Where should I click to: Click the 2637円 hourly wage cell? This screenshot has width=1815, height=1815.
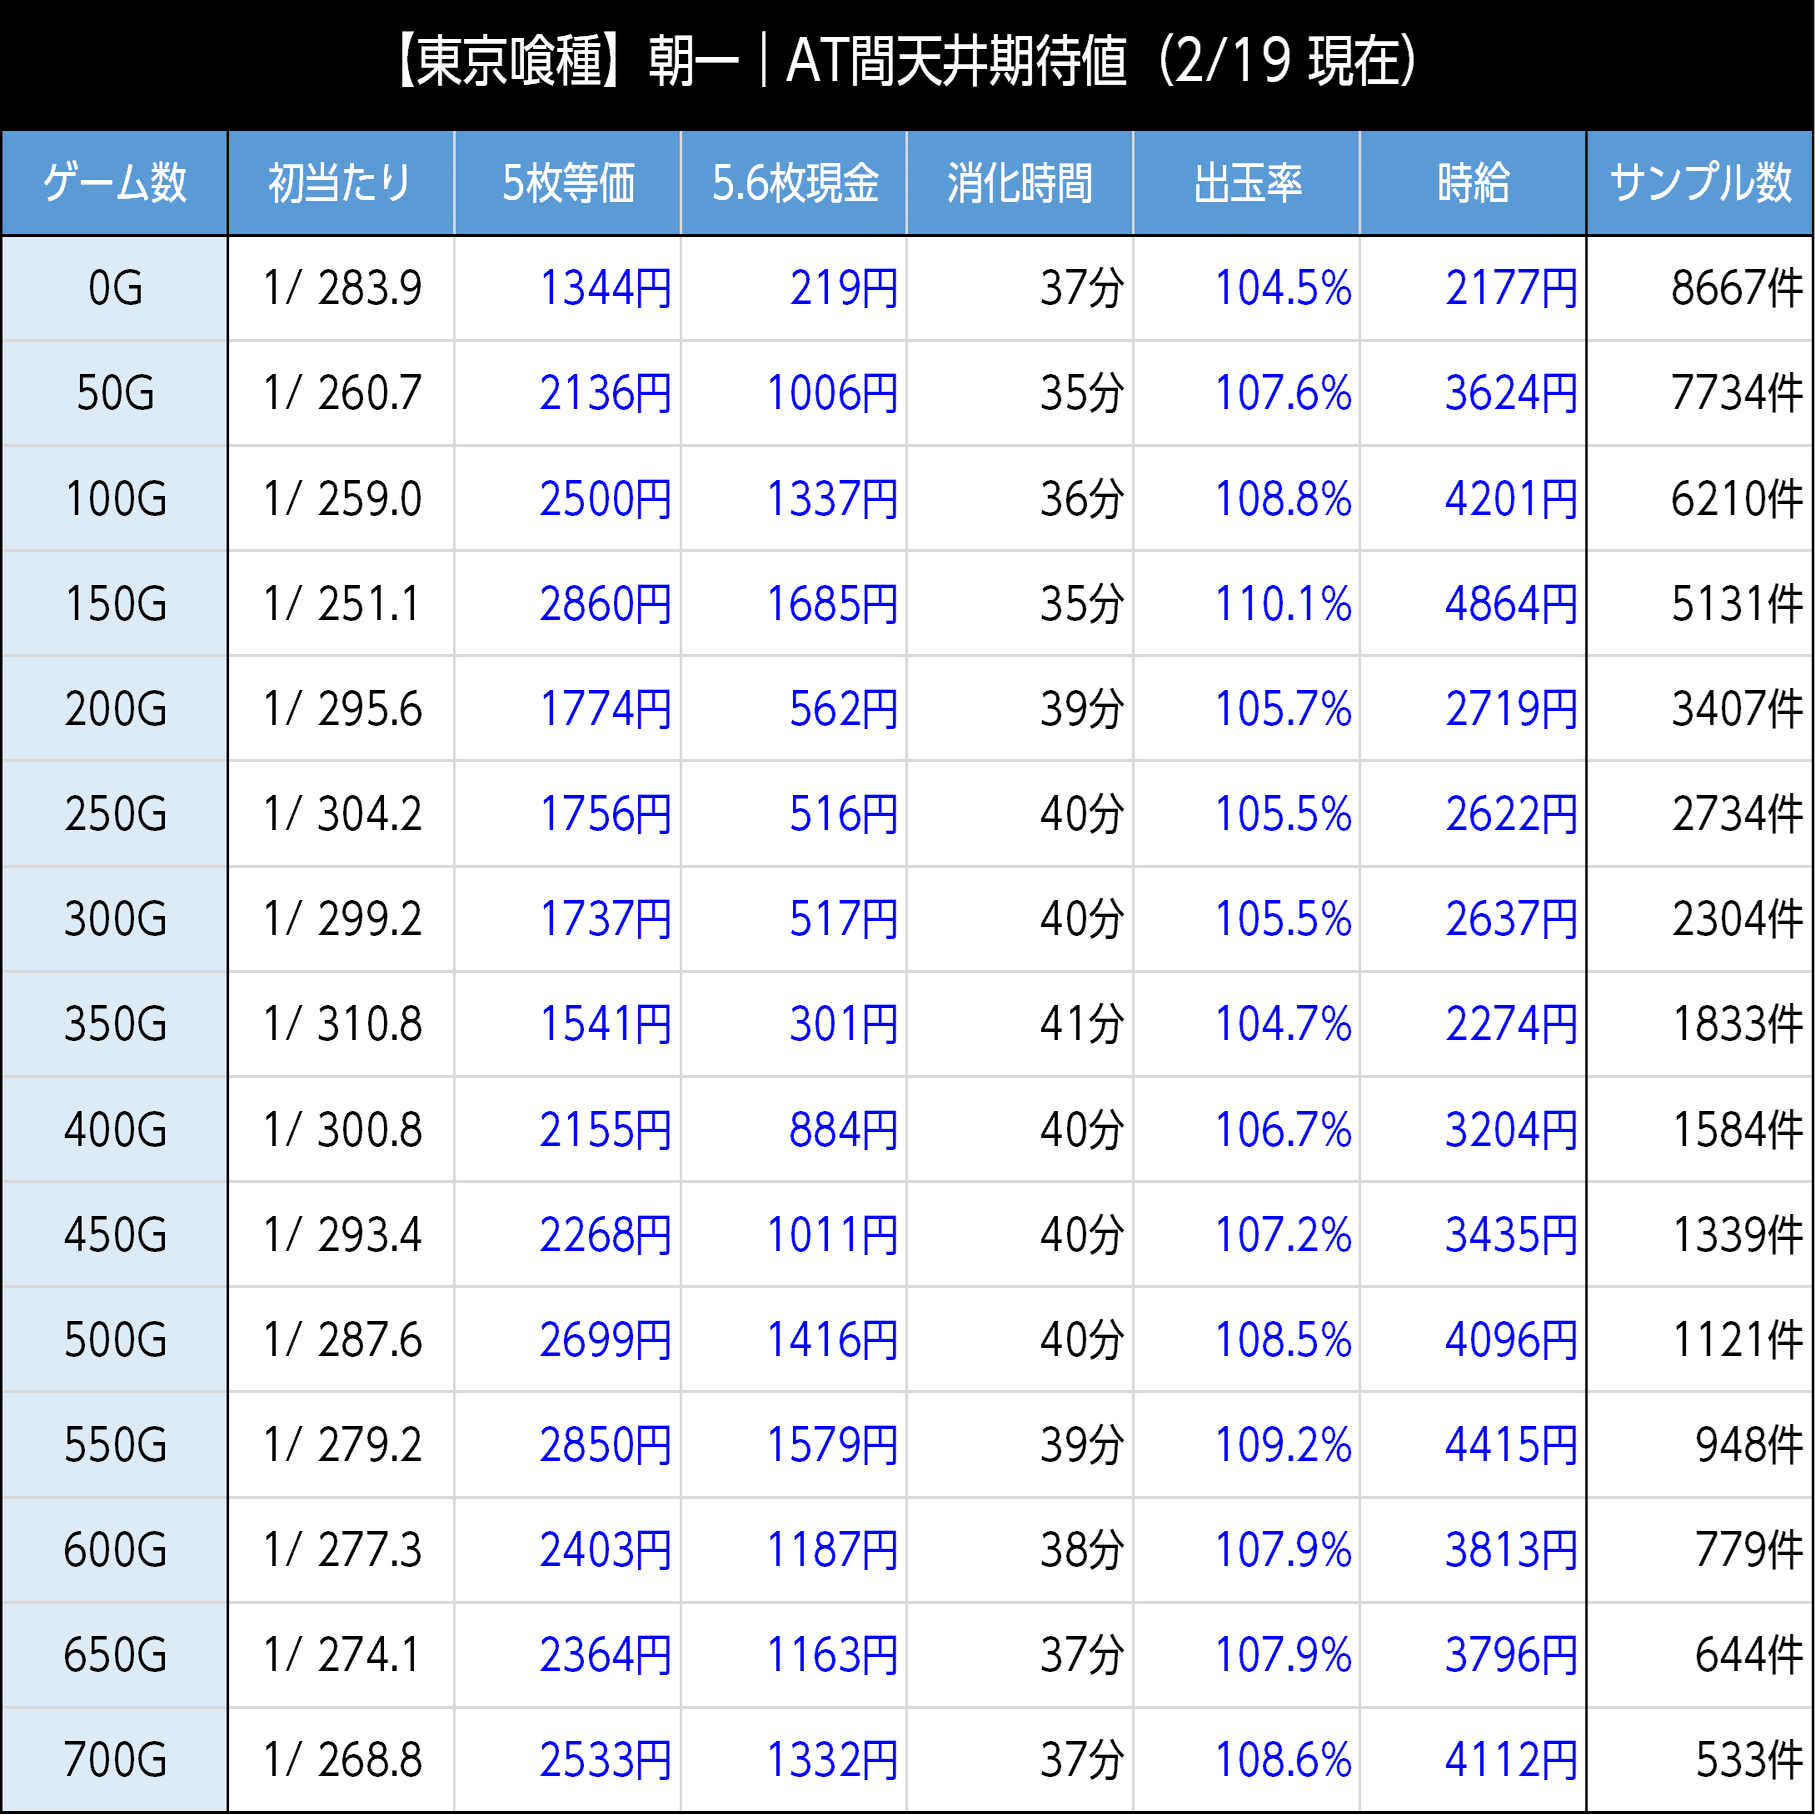1473,919
